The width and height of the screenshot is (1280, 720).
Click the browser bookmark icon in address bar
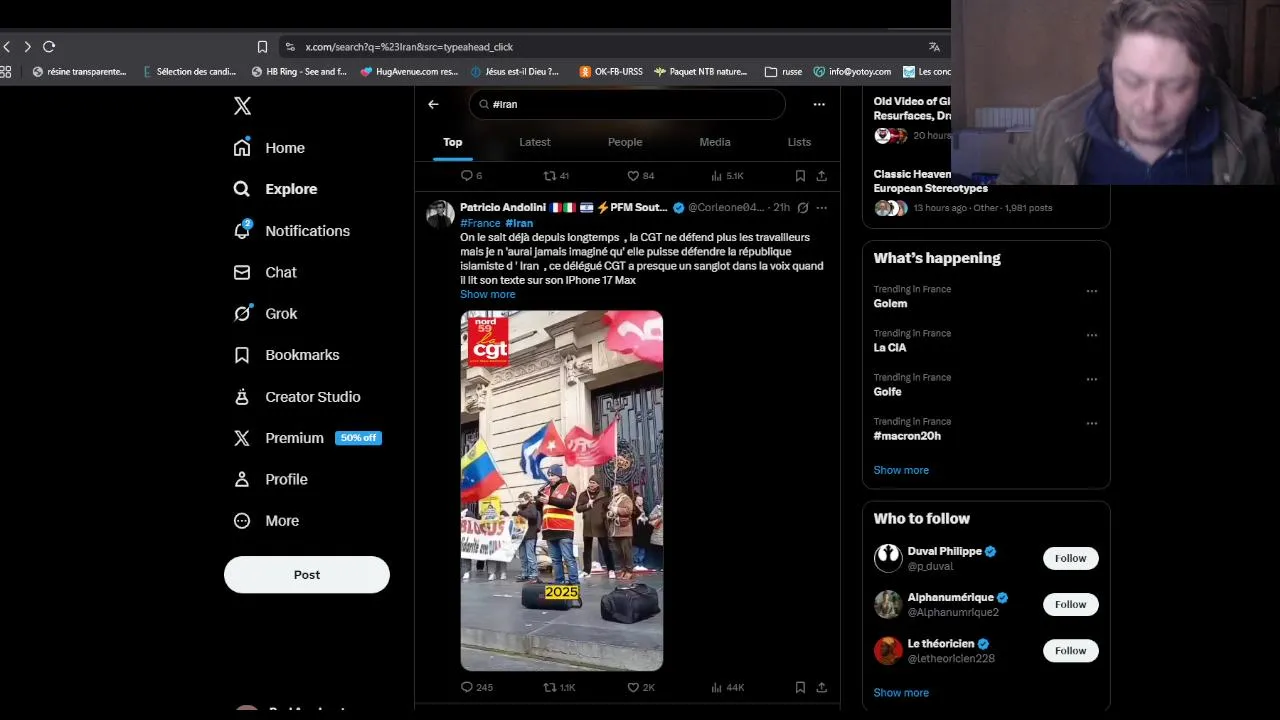pyautogui.click(x=262, y=46)
